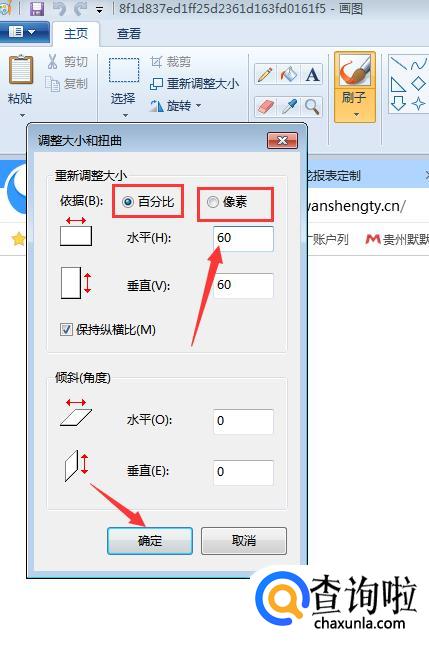Click the 水平(H) input field
429x654 pixels.
click(x=243, y=238)
